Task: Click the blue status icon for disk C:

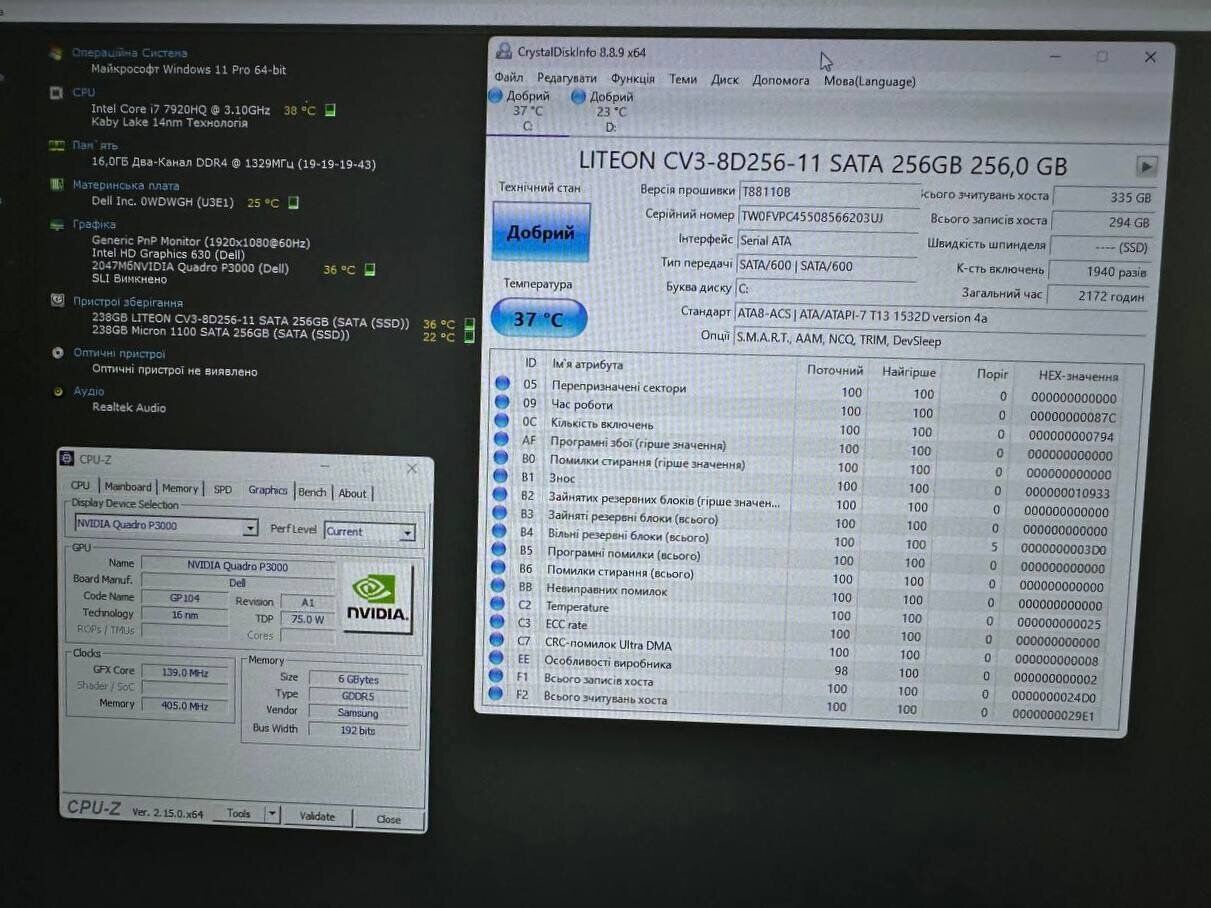Action: [x=495, y=96]
